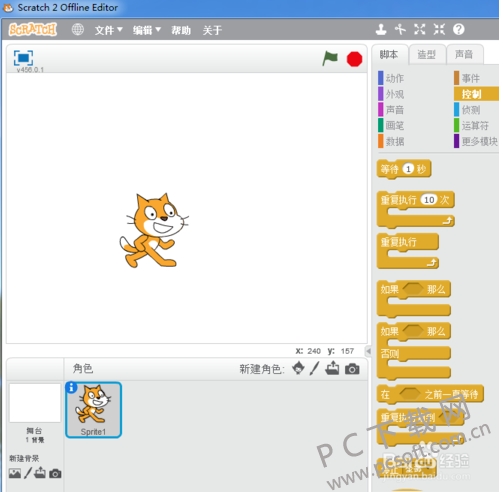Screen dimensions: 503x492
Task: Choose backdrop from library icon
Action: point(15,473)
